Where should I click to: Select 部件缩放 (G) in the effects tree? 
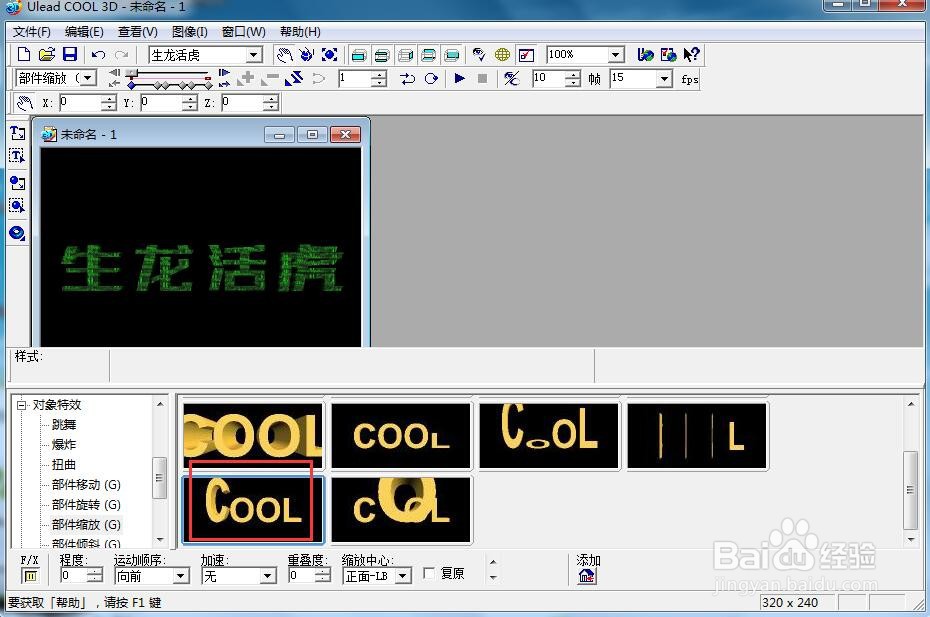(86, 524)
